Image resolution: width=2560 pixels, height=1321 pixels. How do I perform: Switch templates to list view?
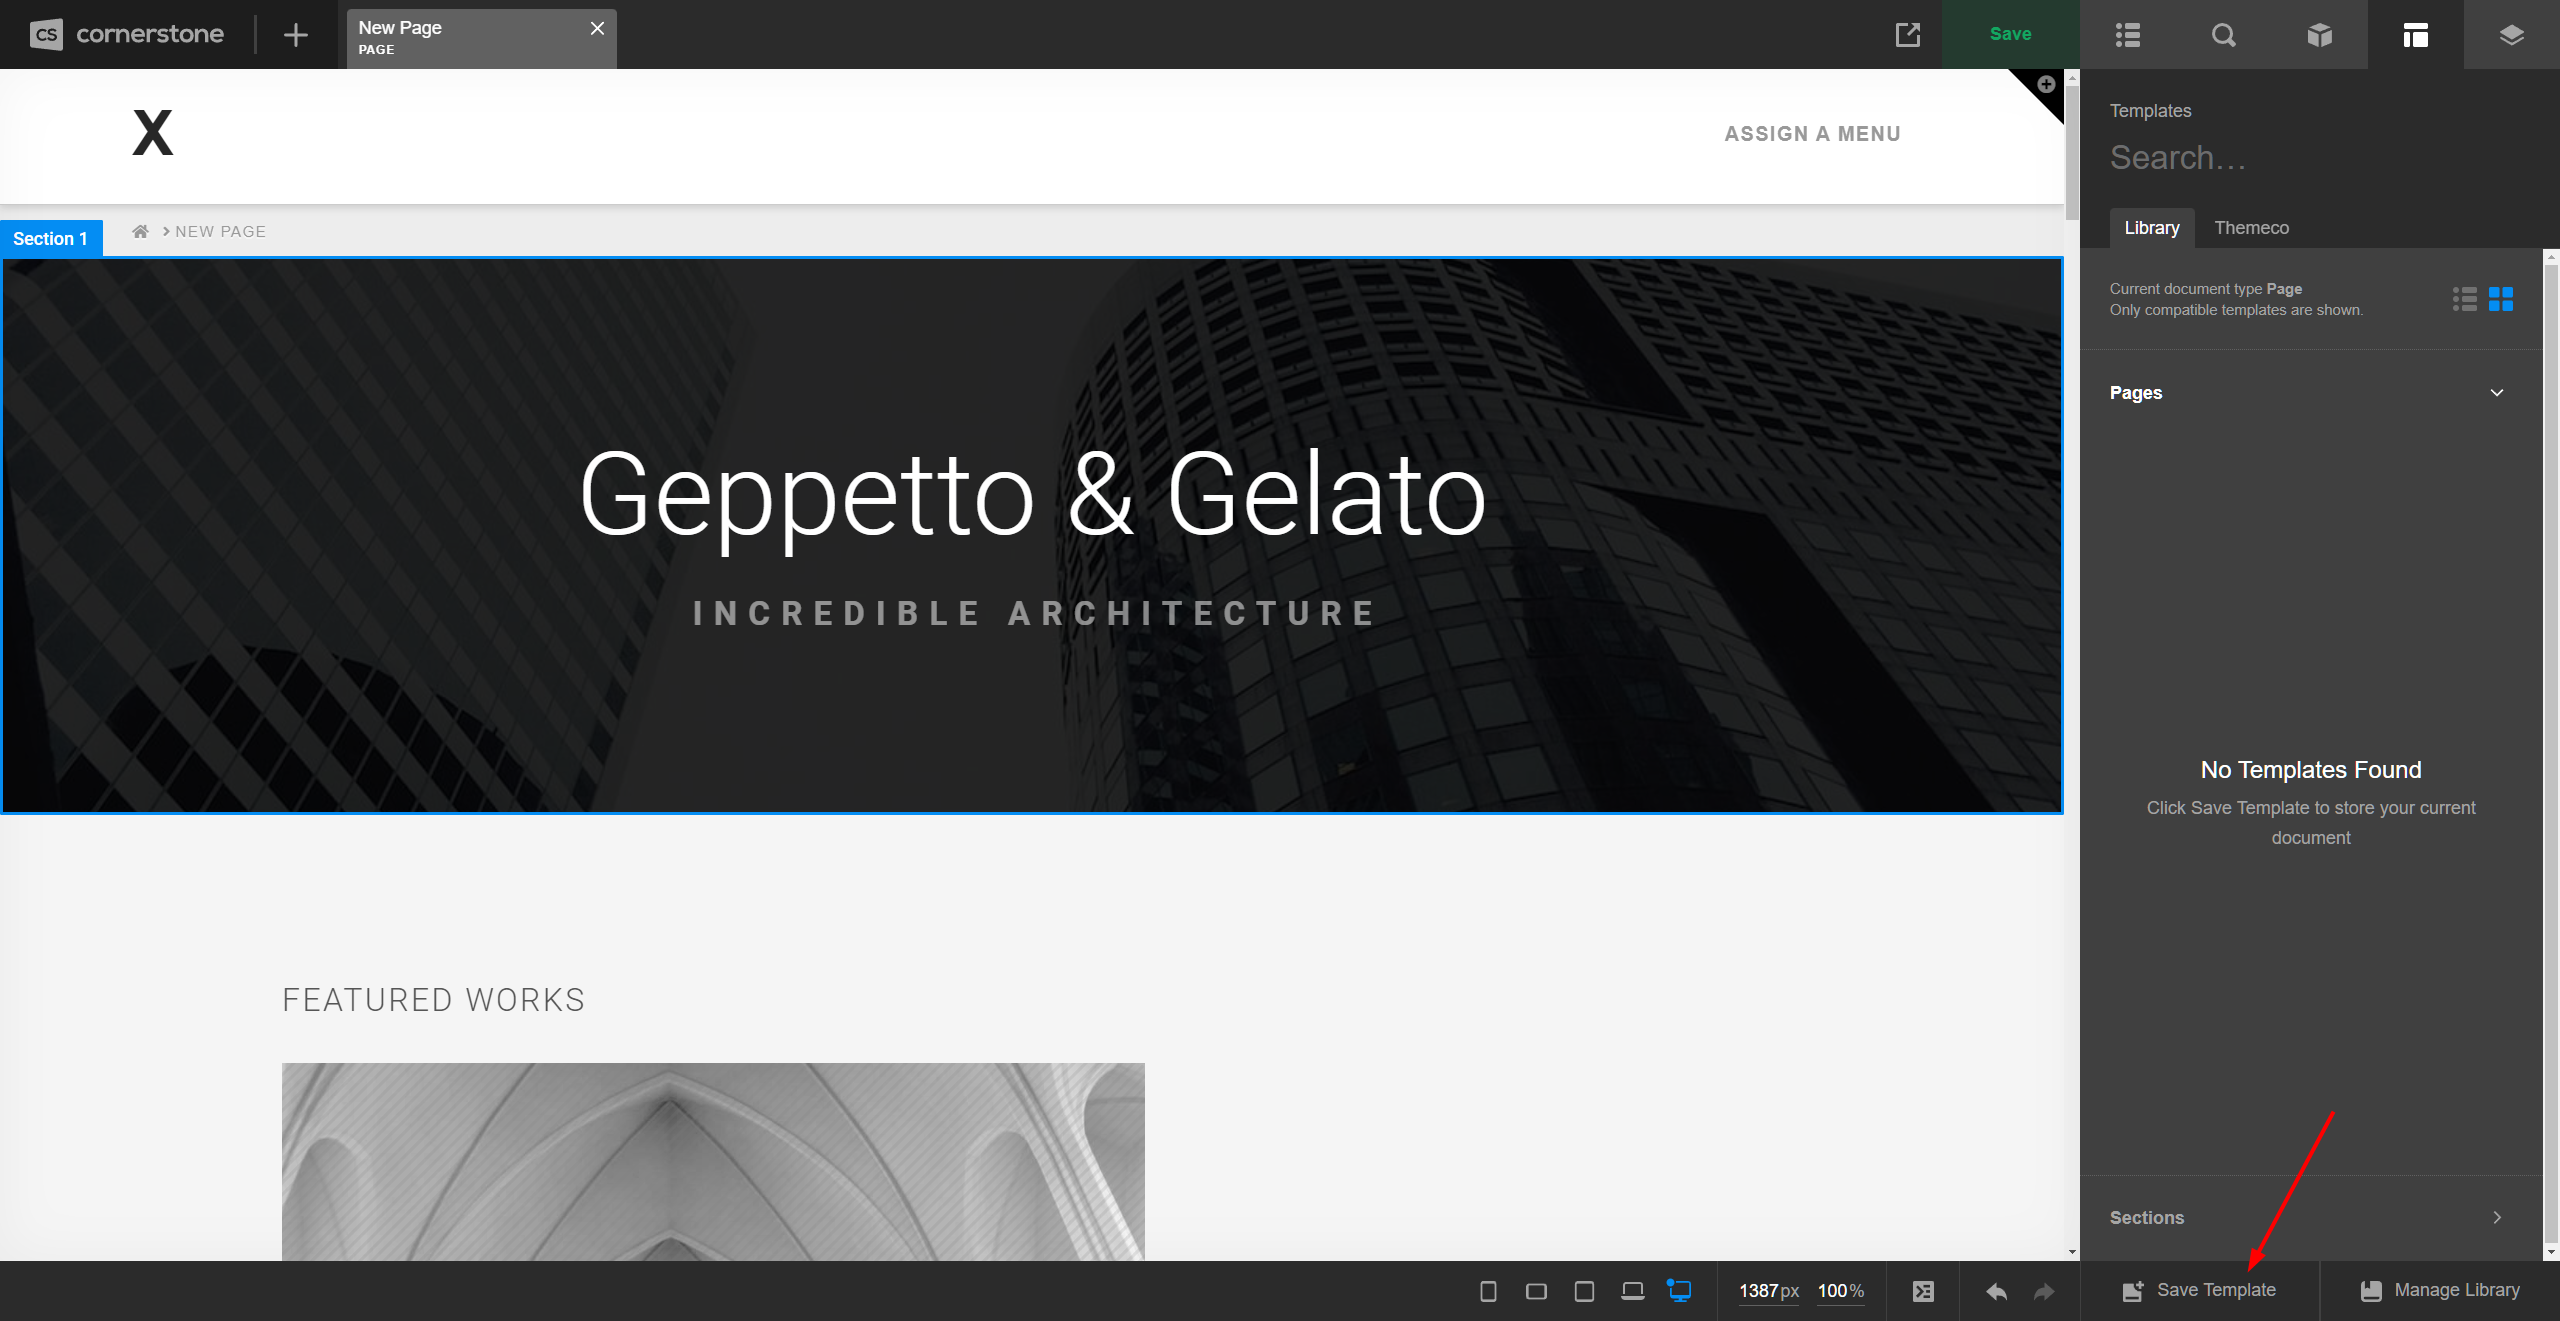2463,298
